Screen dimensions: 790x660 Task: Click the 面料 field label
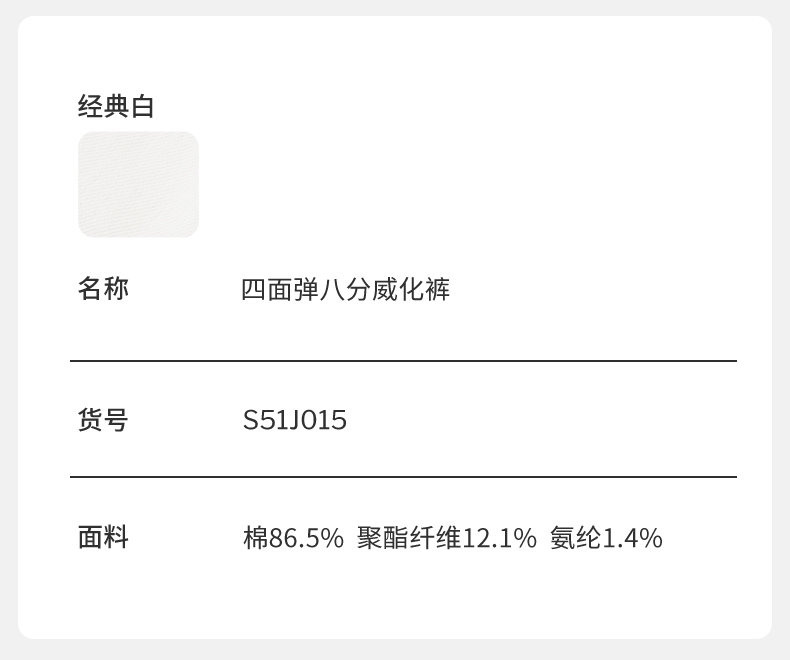point(103,537)
